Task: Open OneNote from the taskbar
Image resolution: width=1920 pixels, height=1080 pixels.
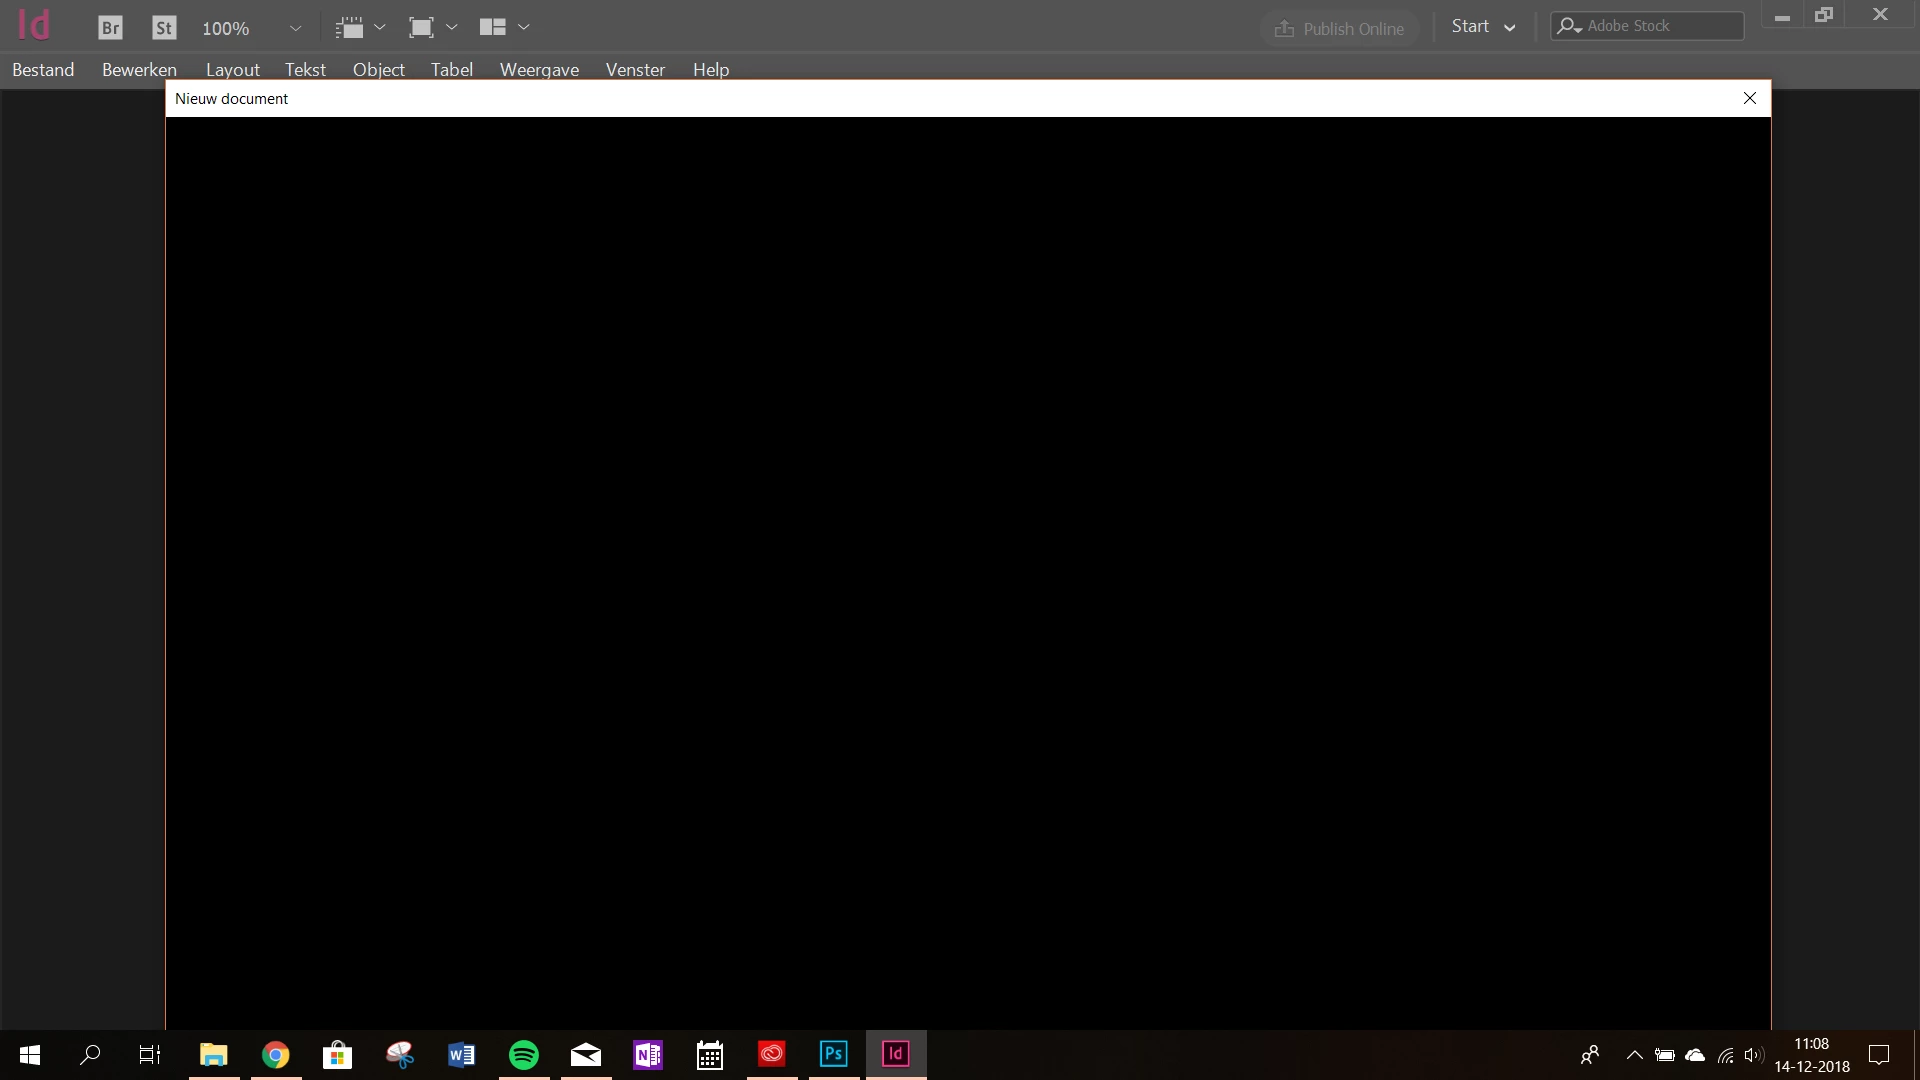Action: coord(647,1054)
